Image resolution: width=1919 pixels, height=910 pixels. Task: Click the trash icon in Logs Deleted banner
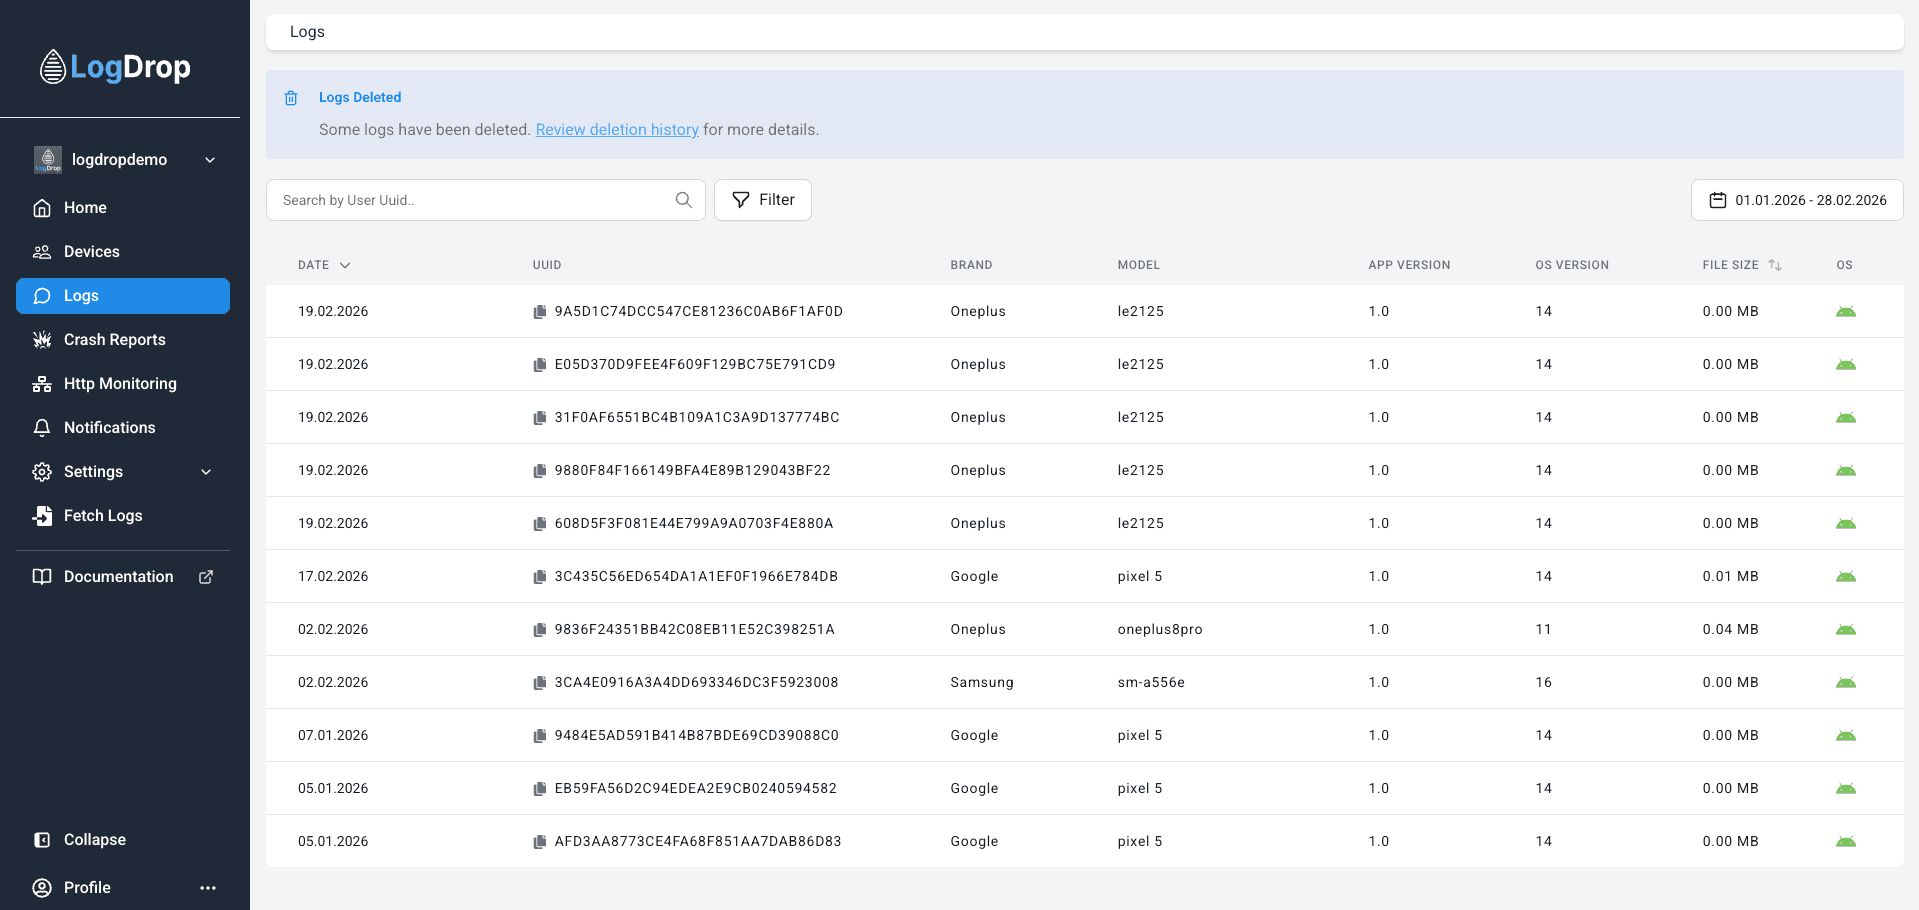[291, 98]
